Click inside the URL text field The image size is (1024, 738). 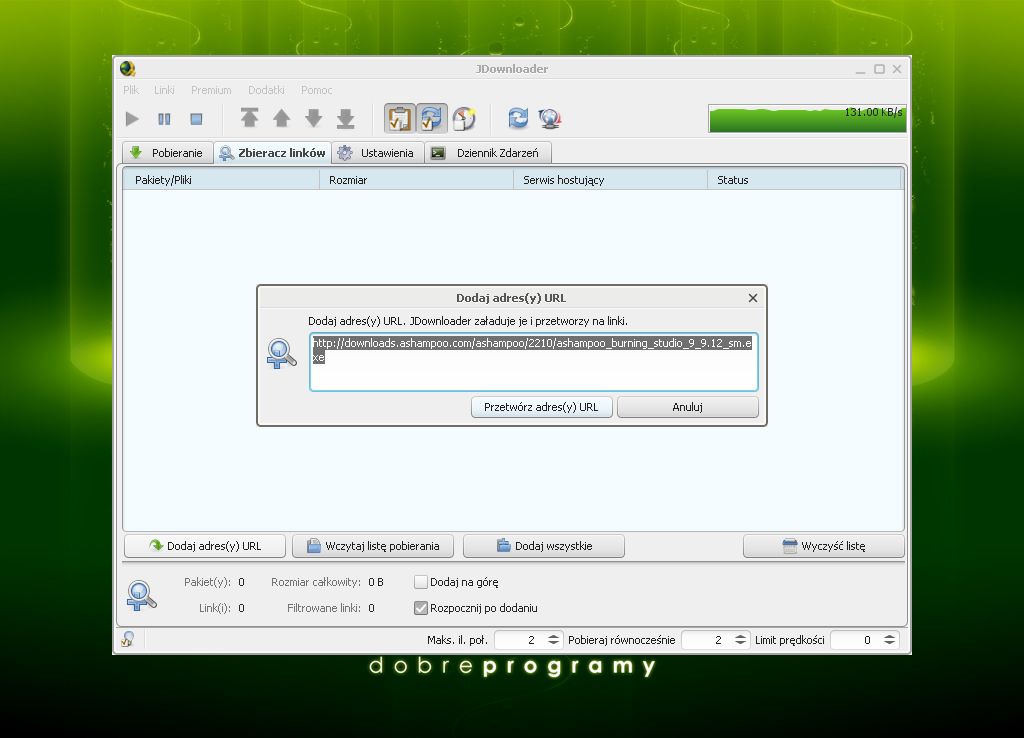(x=534, y=362)
